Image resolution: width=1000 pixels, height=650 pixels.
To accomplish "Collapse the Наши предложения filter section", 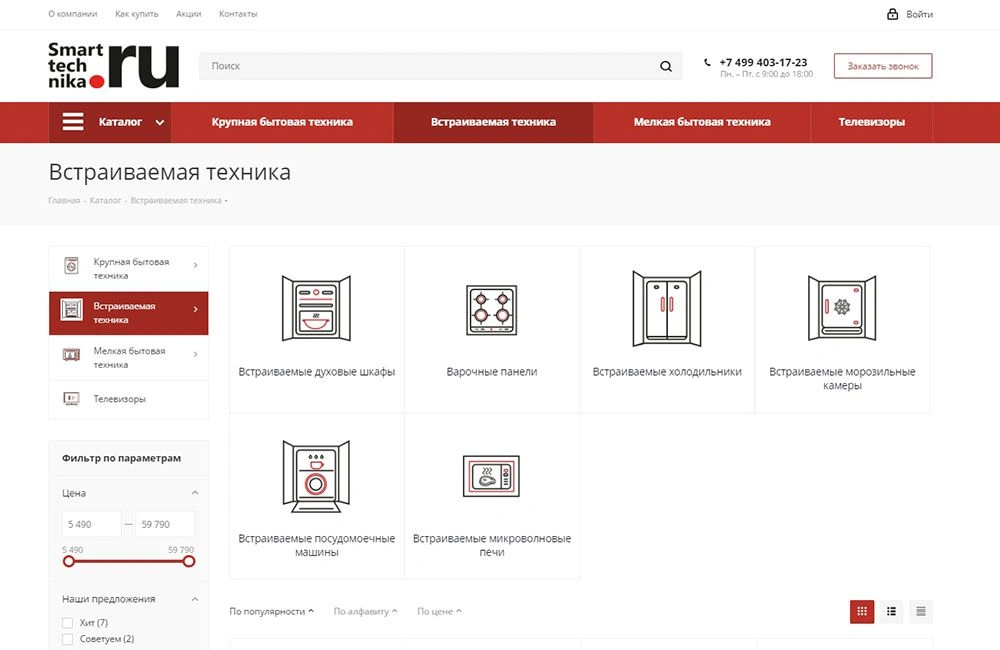I will coord(195,599).
